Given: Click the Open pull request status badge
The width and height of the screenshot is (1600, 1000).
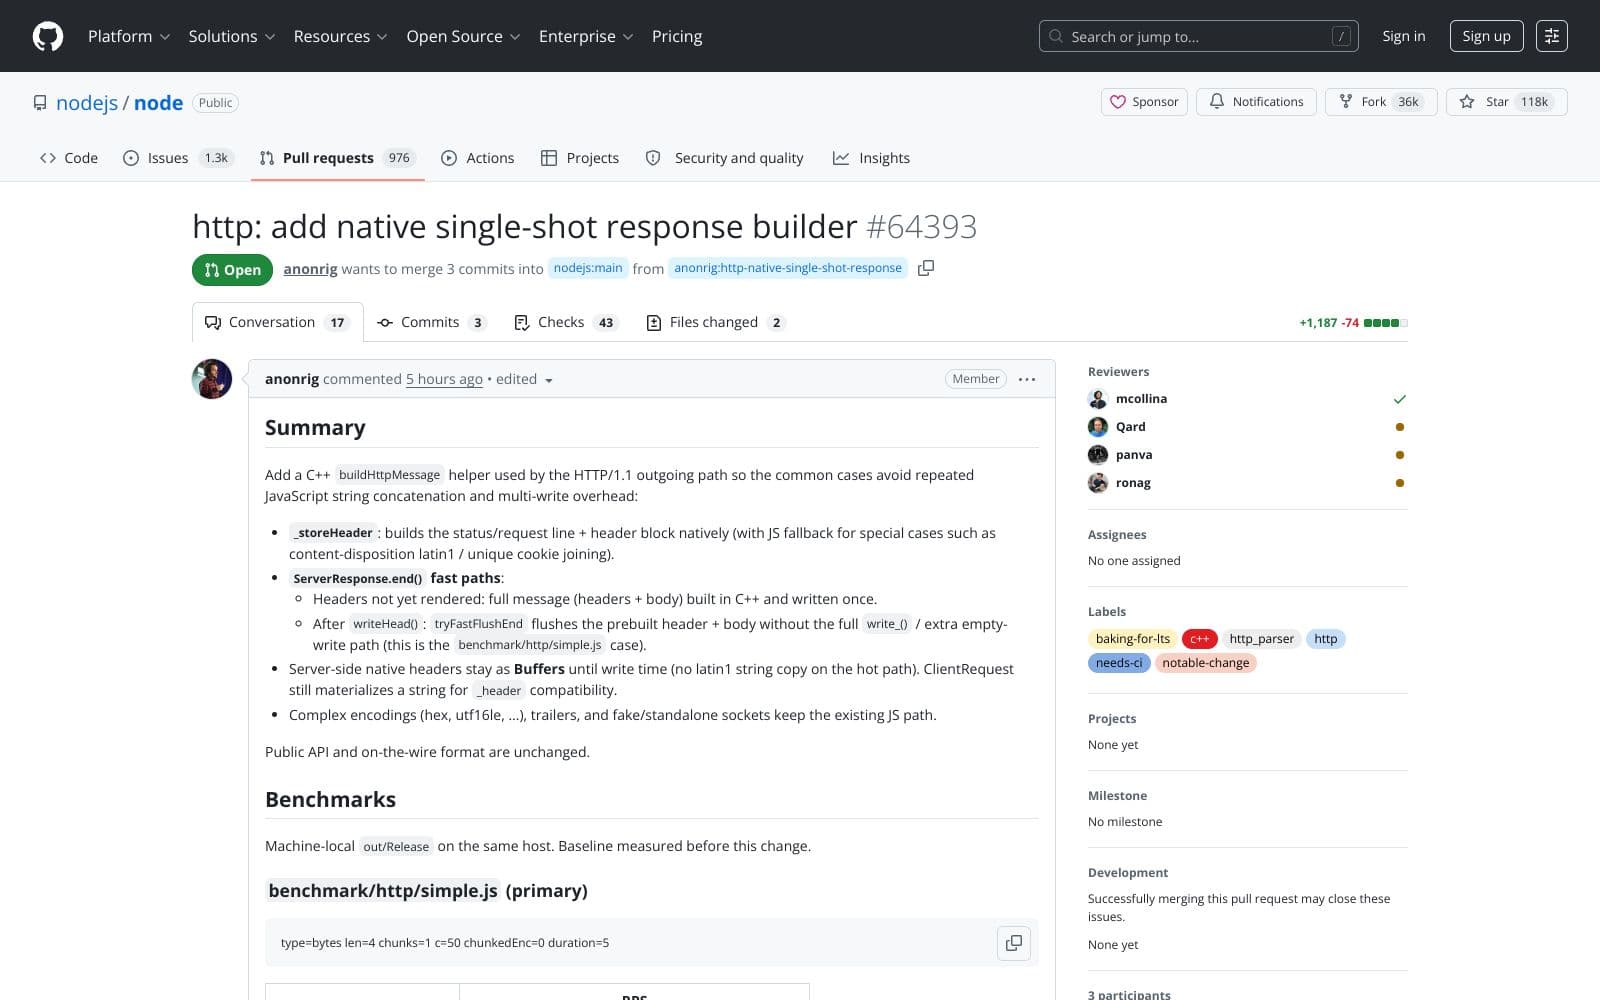Looking at the screenshot, I should tap(232, 270).
